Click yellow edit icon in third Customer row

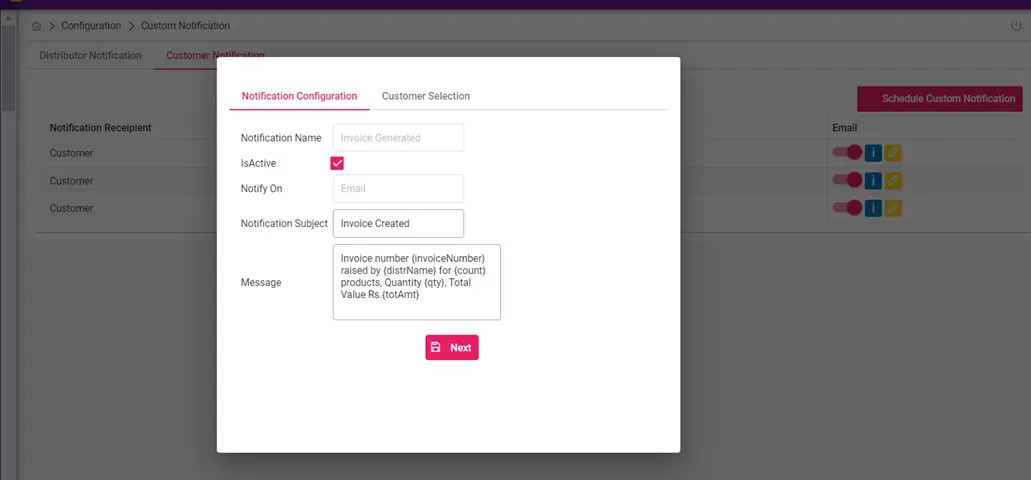click(x=892, y=208)
